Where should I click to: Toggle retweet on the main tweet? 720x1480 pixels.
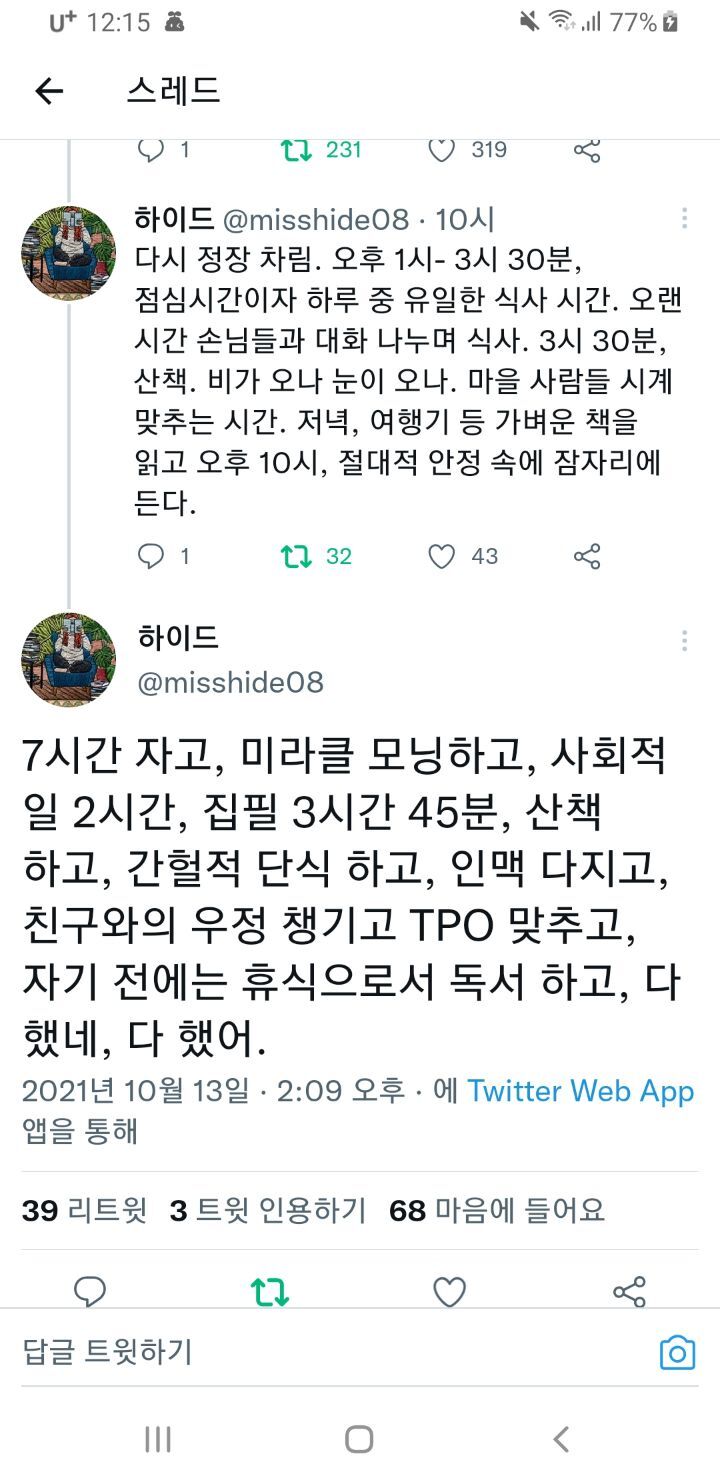click(269, 1291)
